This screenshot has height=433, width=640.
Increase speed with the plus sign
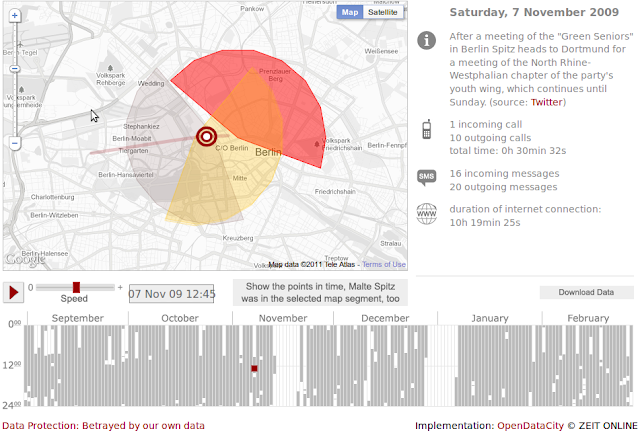120,287
